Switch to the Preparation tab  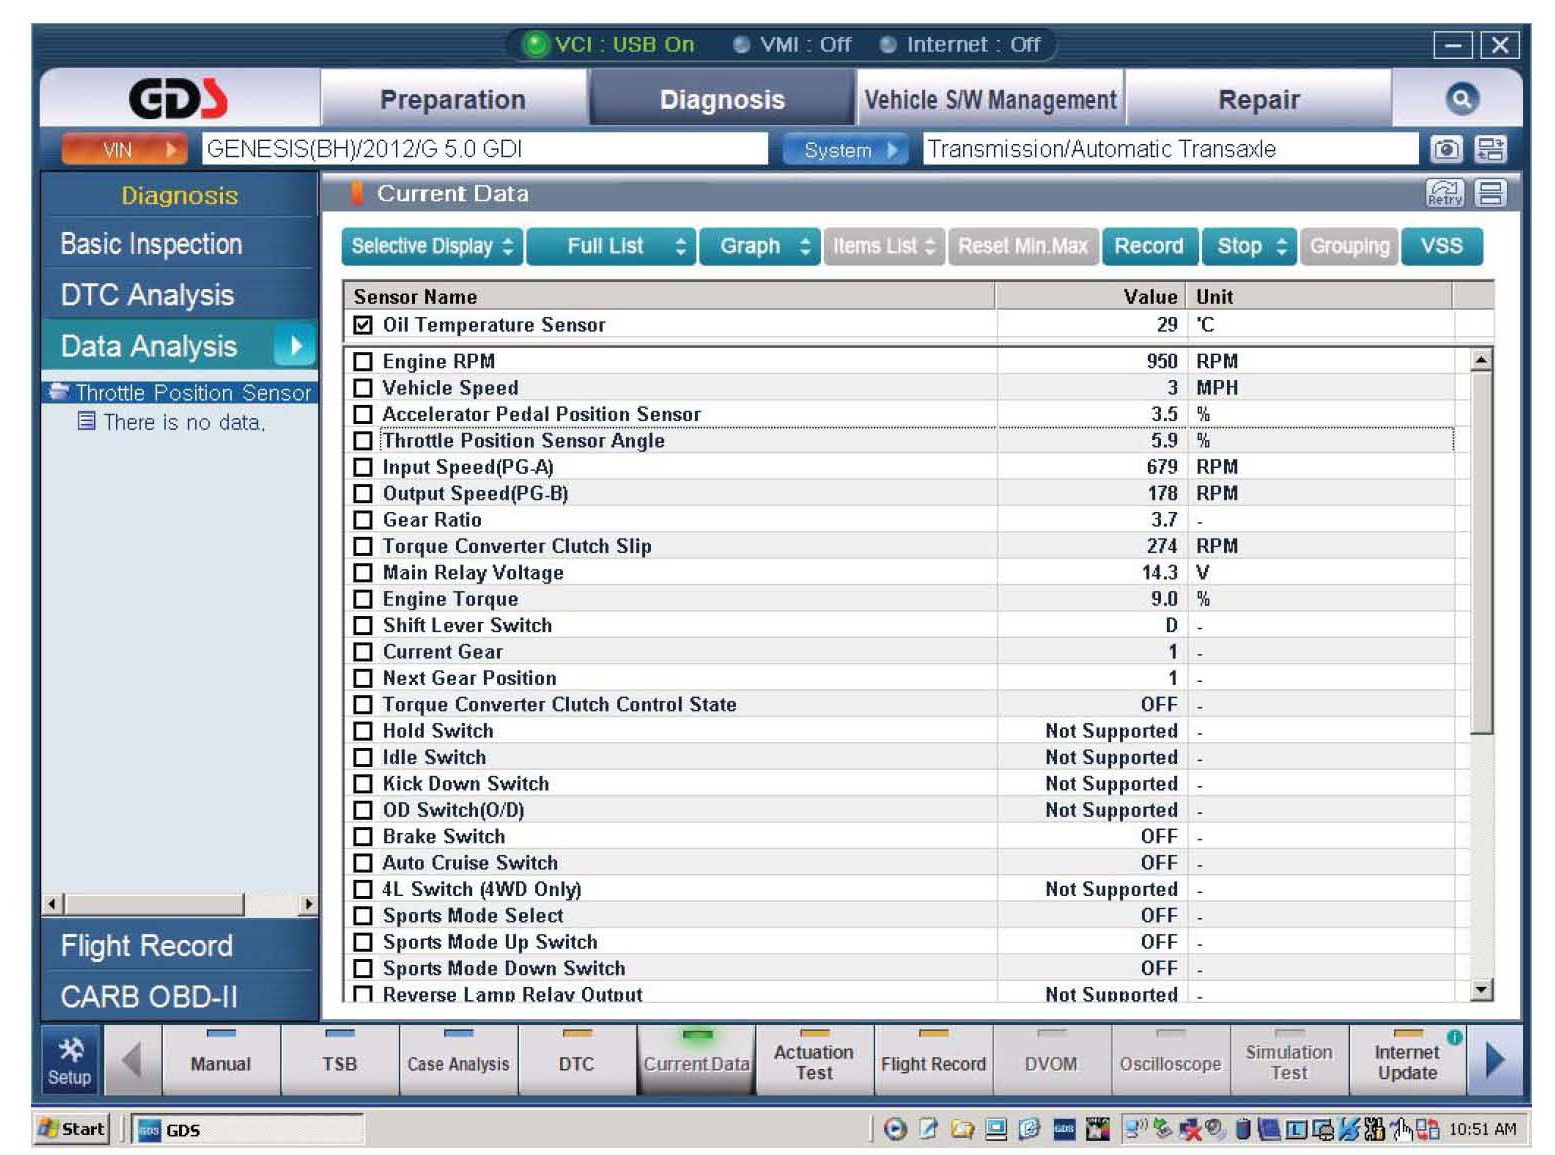click(453, 100)
